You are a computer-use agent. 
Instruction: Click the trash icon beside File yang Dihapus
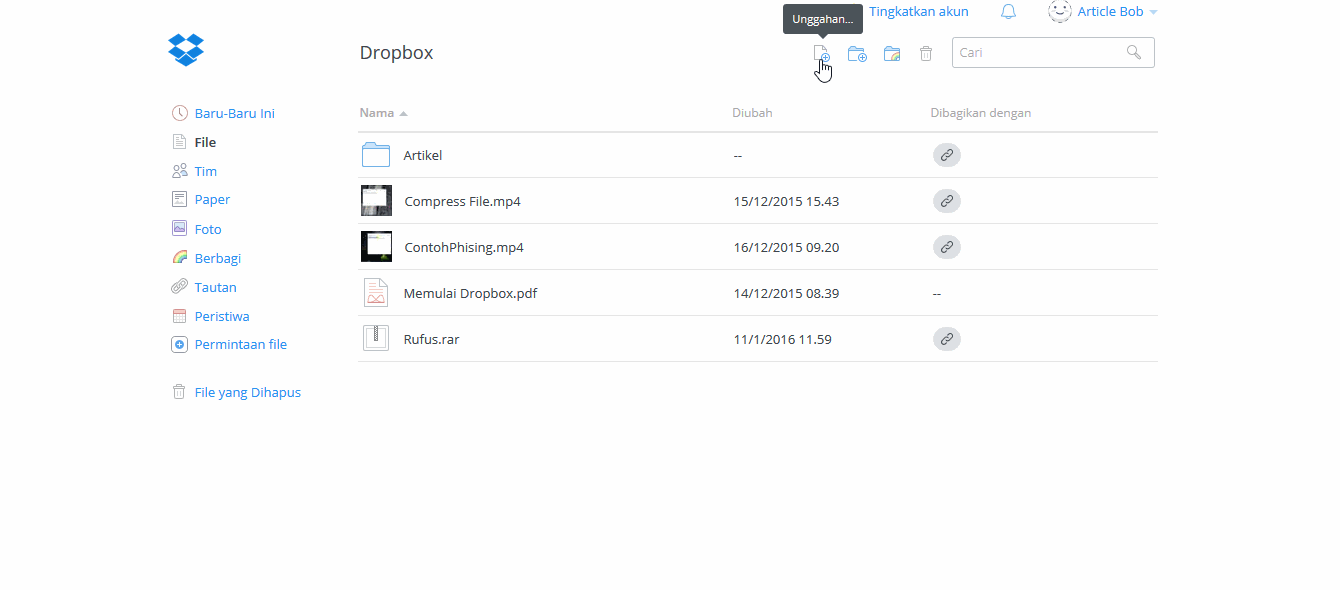pyautogui.click(x=179, y=392)
